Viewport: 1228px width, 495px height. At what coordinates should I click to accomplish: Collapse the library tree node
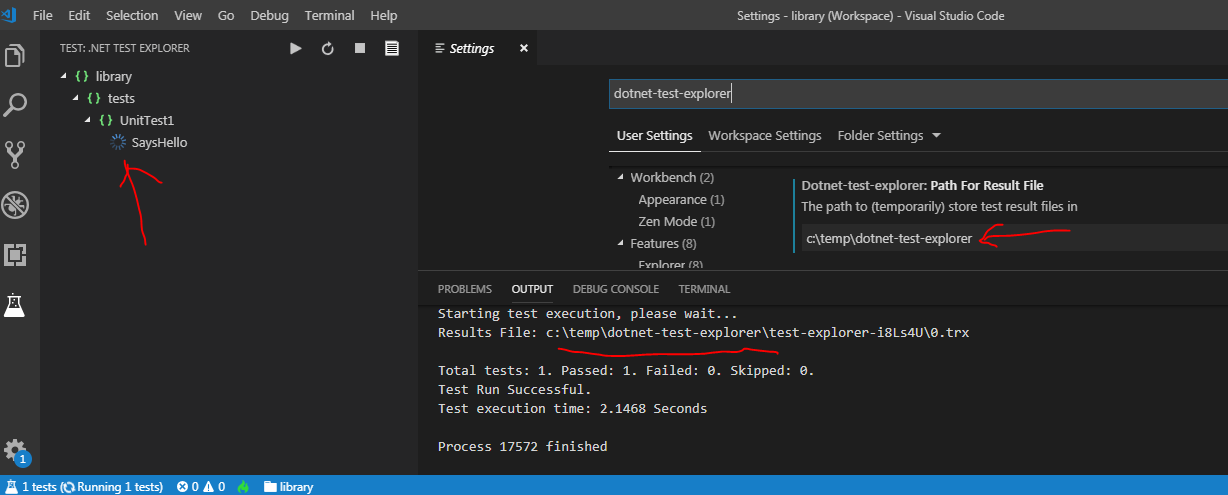coord(64,76)
